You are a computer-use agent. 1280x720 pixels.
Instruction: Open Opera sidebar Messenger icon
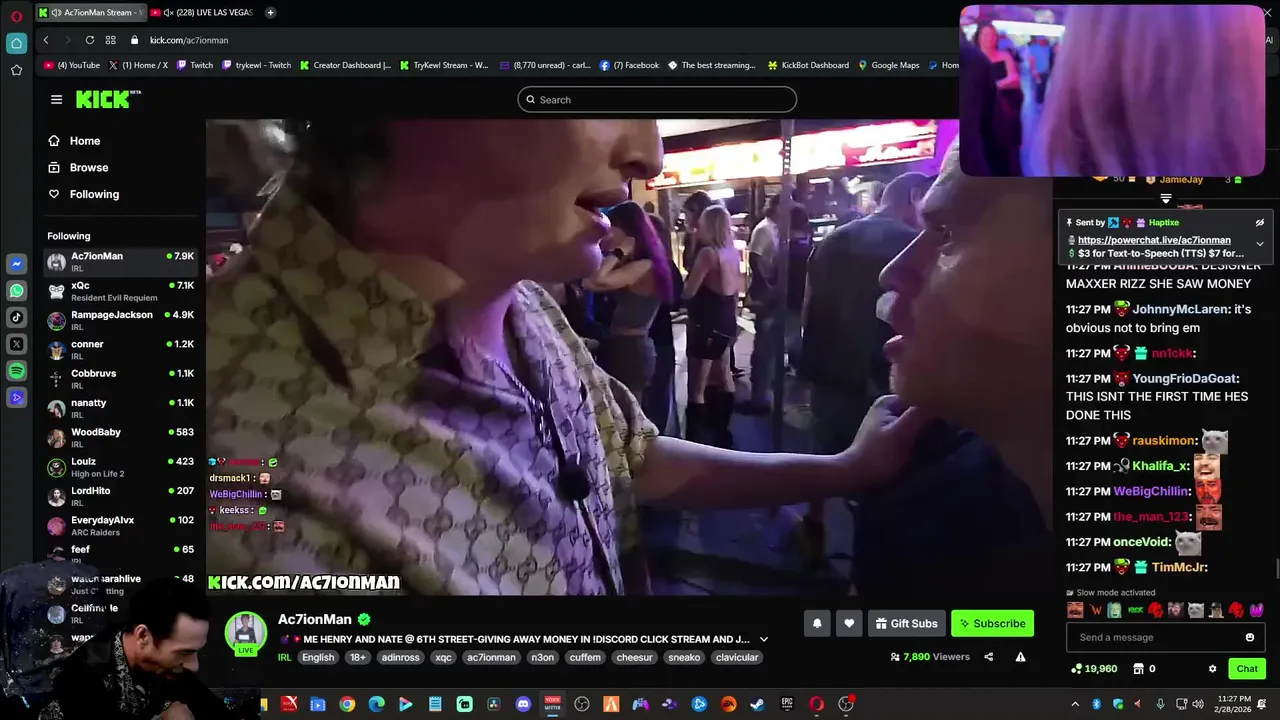point(16,264)
